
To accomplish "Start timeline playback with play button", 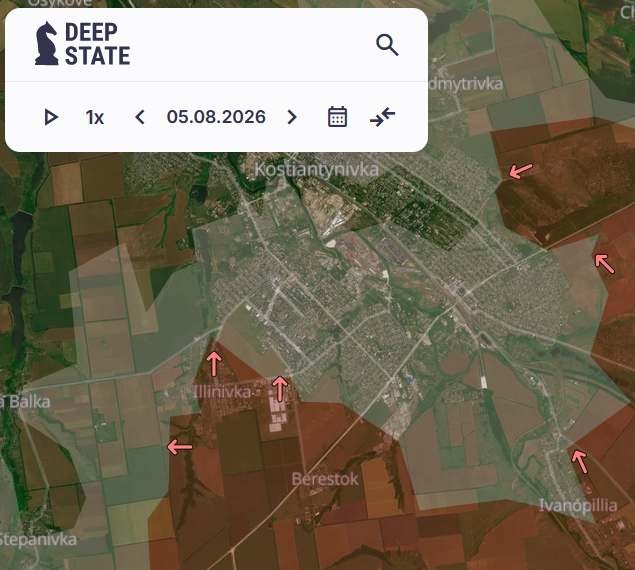I will point(51,117).
